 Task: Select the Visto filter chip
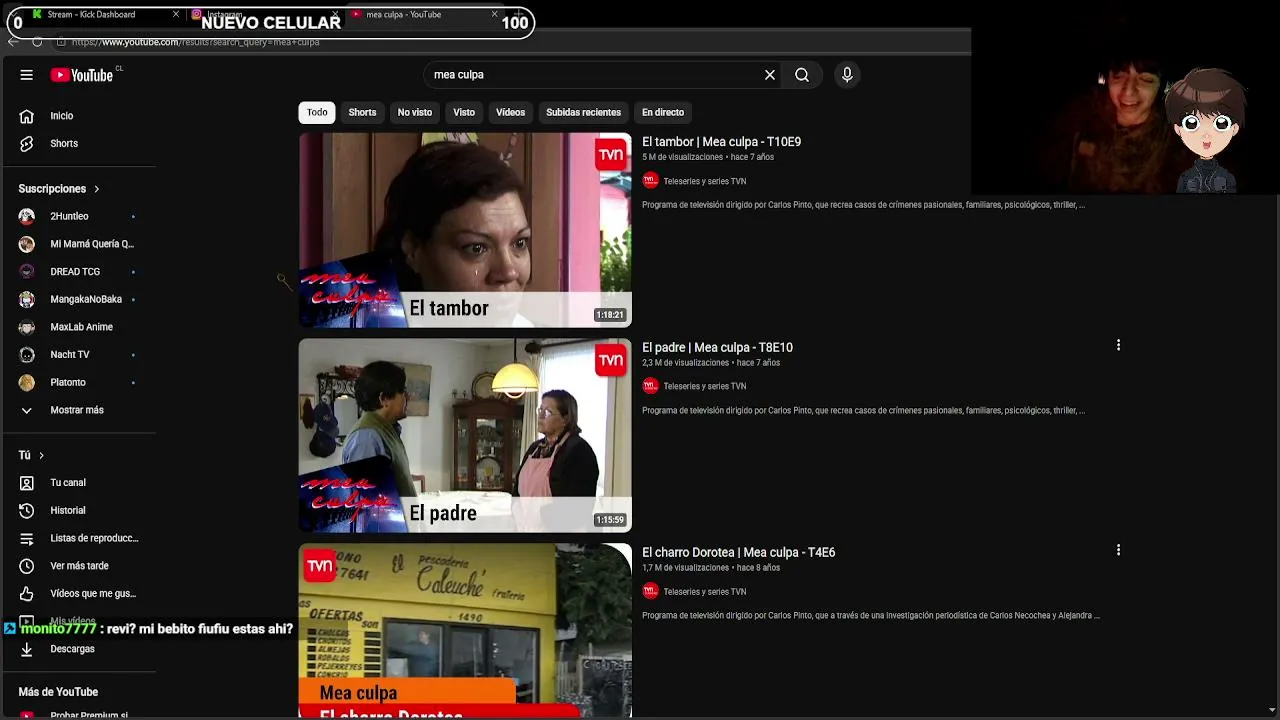pyautogui.click(x=464, y=112)
